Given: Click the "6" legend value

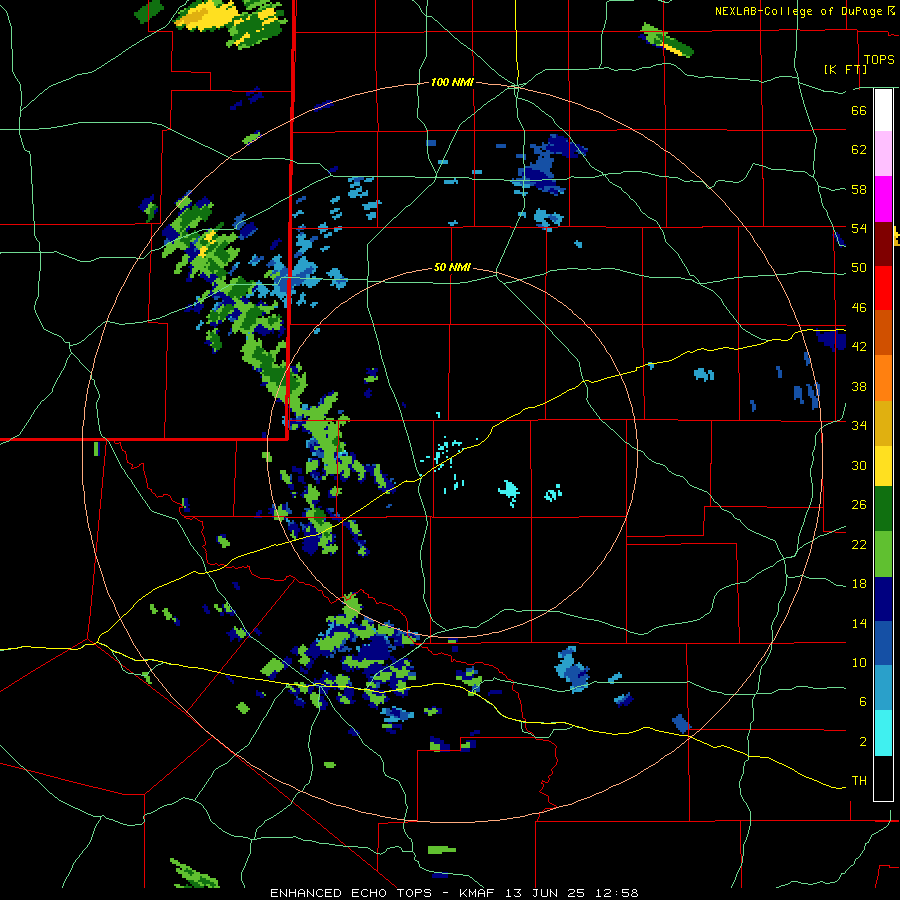Looking at the screenshot, I should 863,701.
